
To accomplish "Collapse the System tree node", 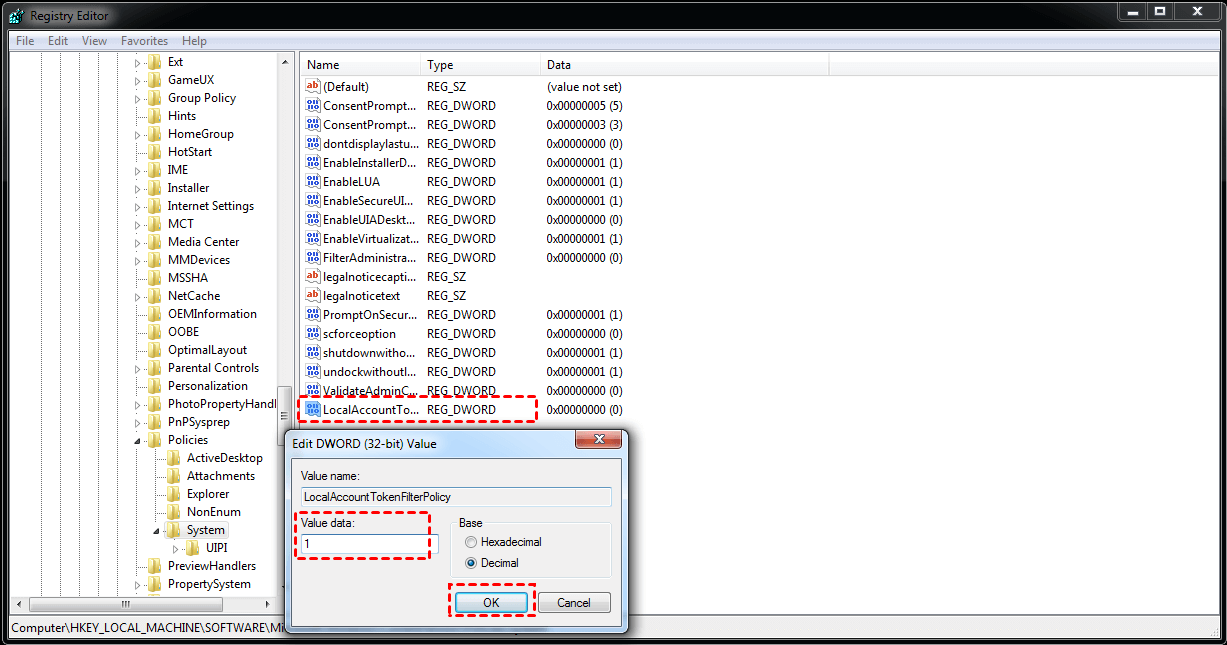I will click(157, 531).
